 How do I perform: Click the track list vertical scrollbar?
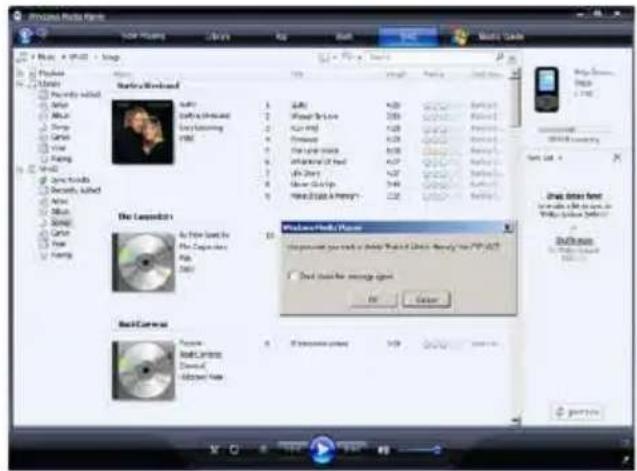click(516, 248)
